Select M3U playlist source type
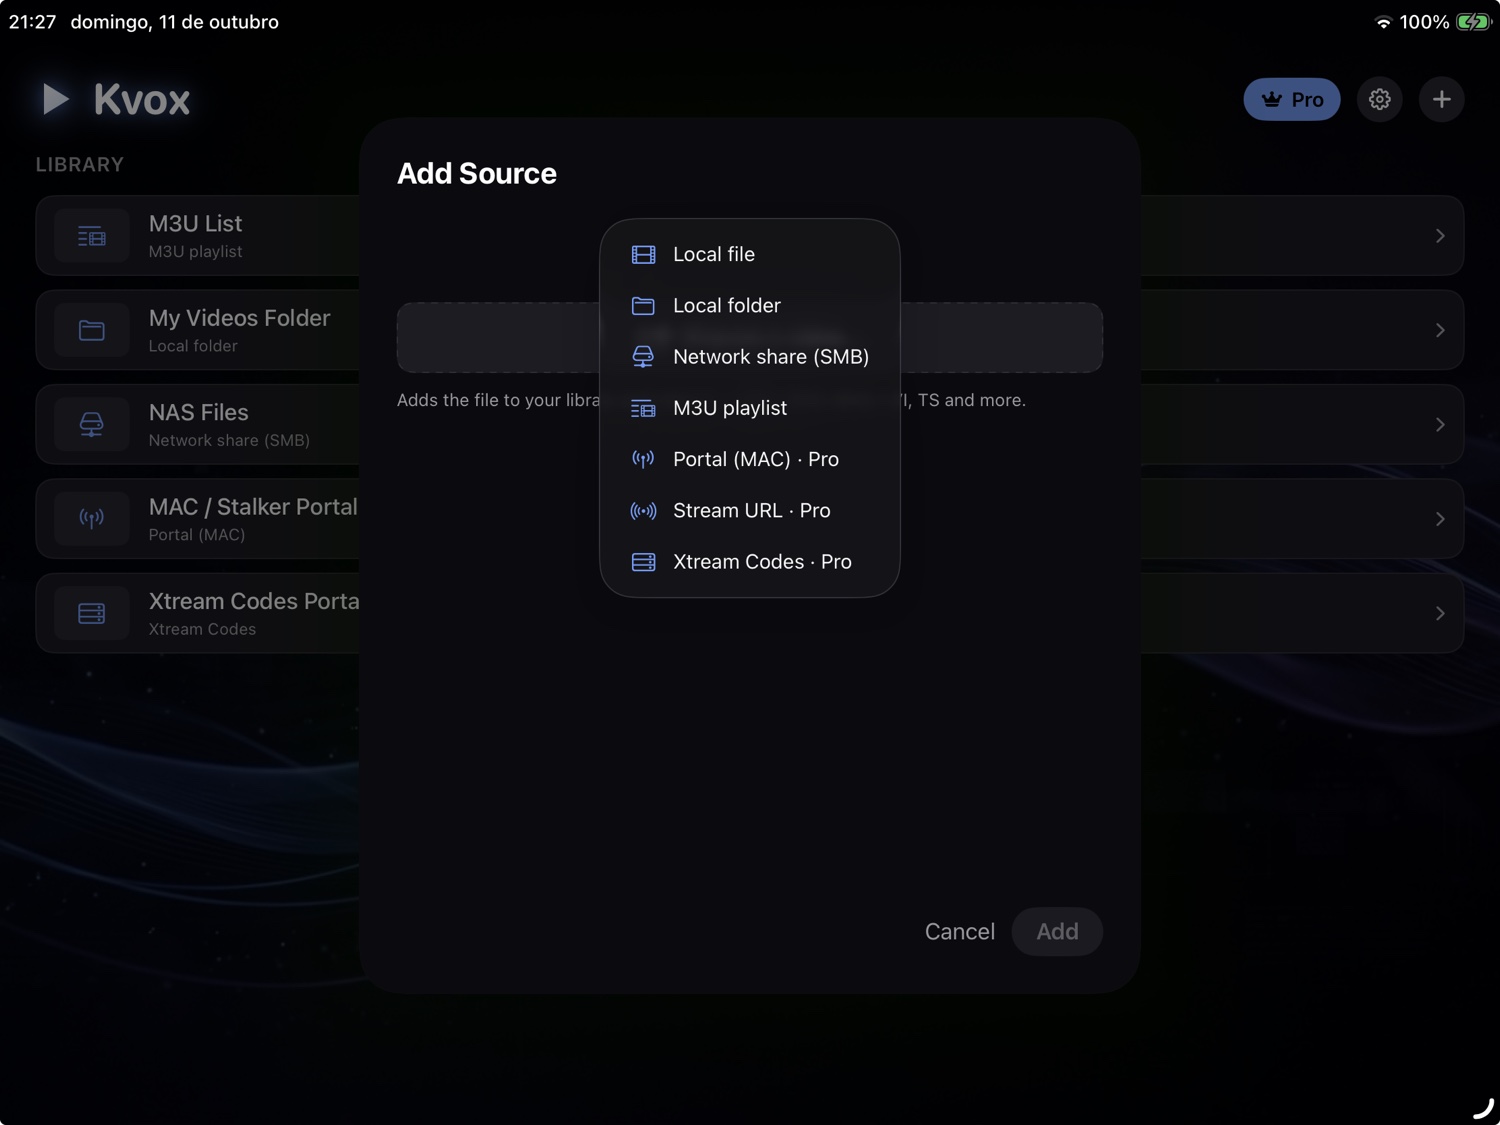This screenshot has width=1500, height=1125. coord(749,408)
